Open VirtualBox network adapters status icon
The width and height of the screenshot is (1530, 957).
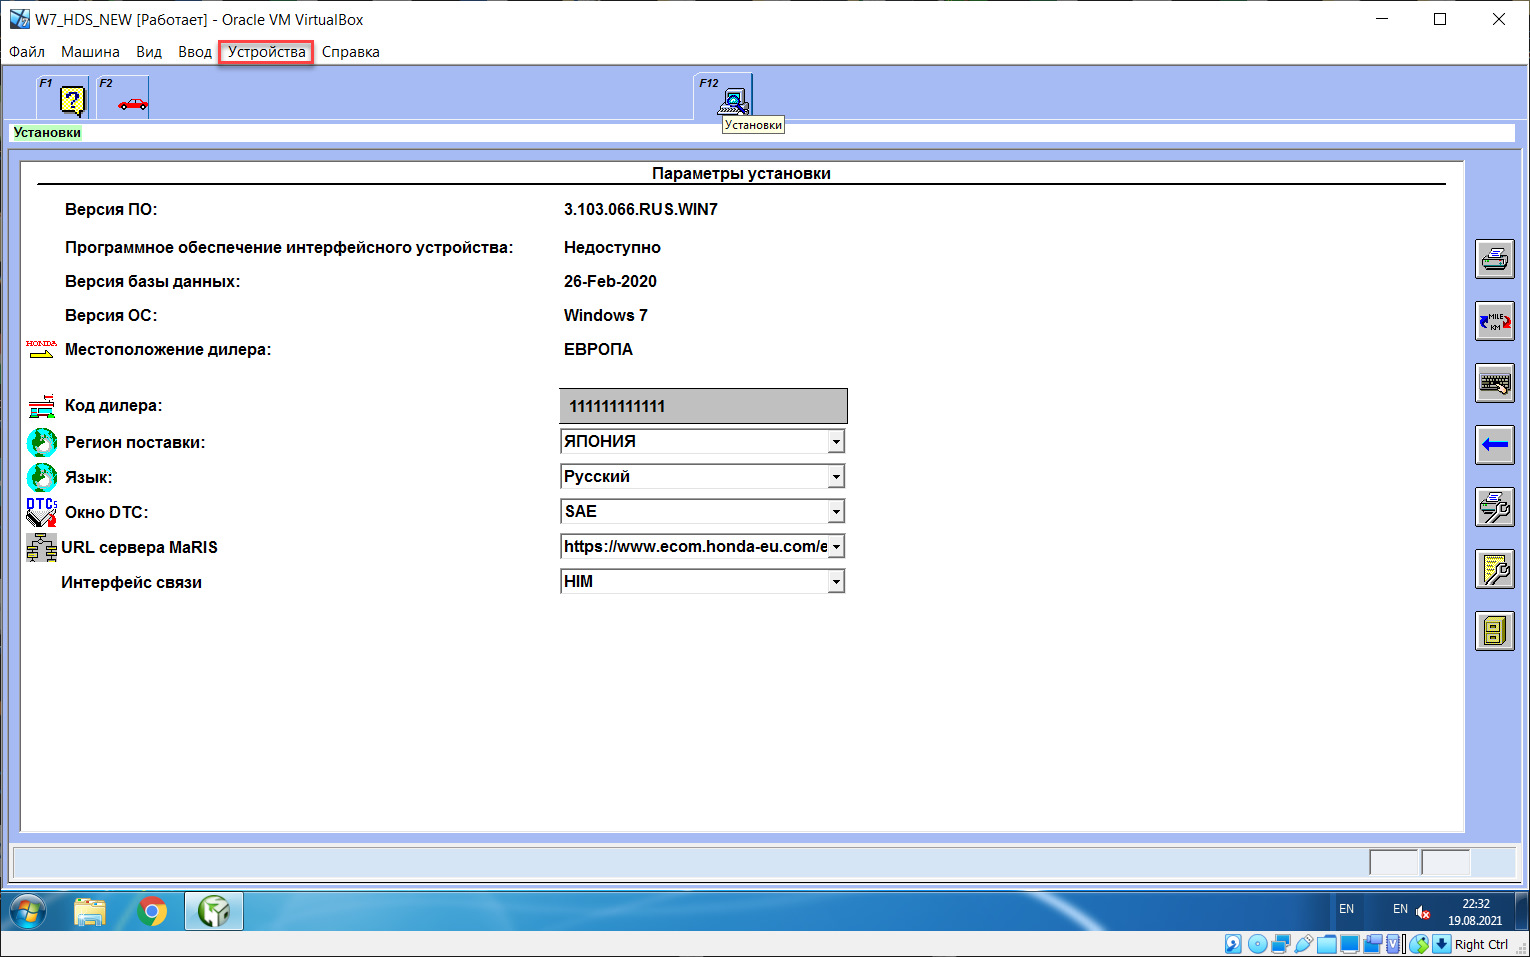(1281, 944)
